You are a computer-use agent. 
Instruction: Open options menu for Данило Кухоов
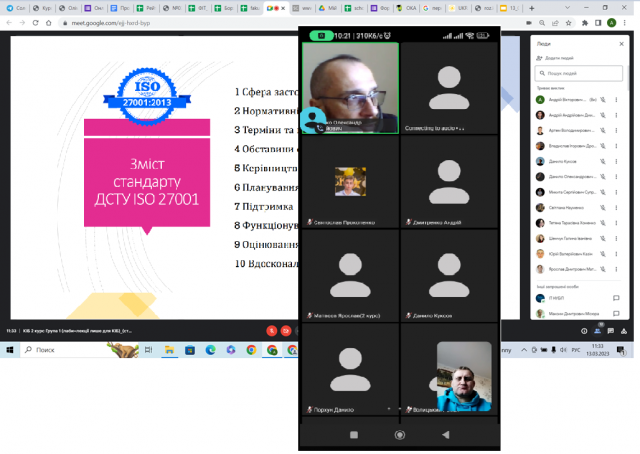pyautogui.click(x=616, y=162)
